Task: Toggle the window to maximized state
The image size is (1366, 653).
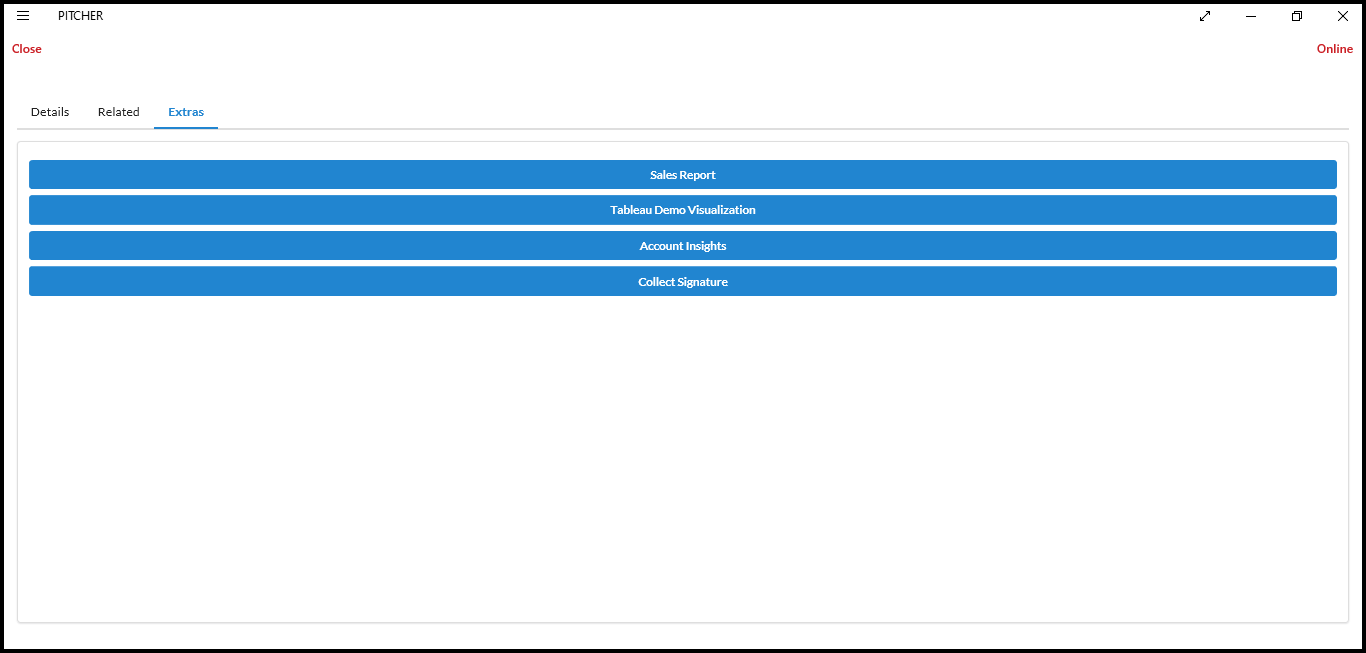Action: (x=1296, y=16)
